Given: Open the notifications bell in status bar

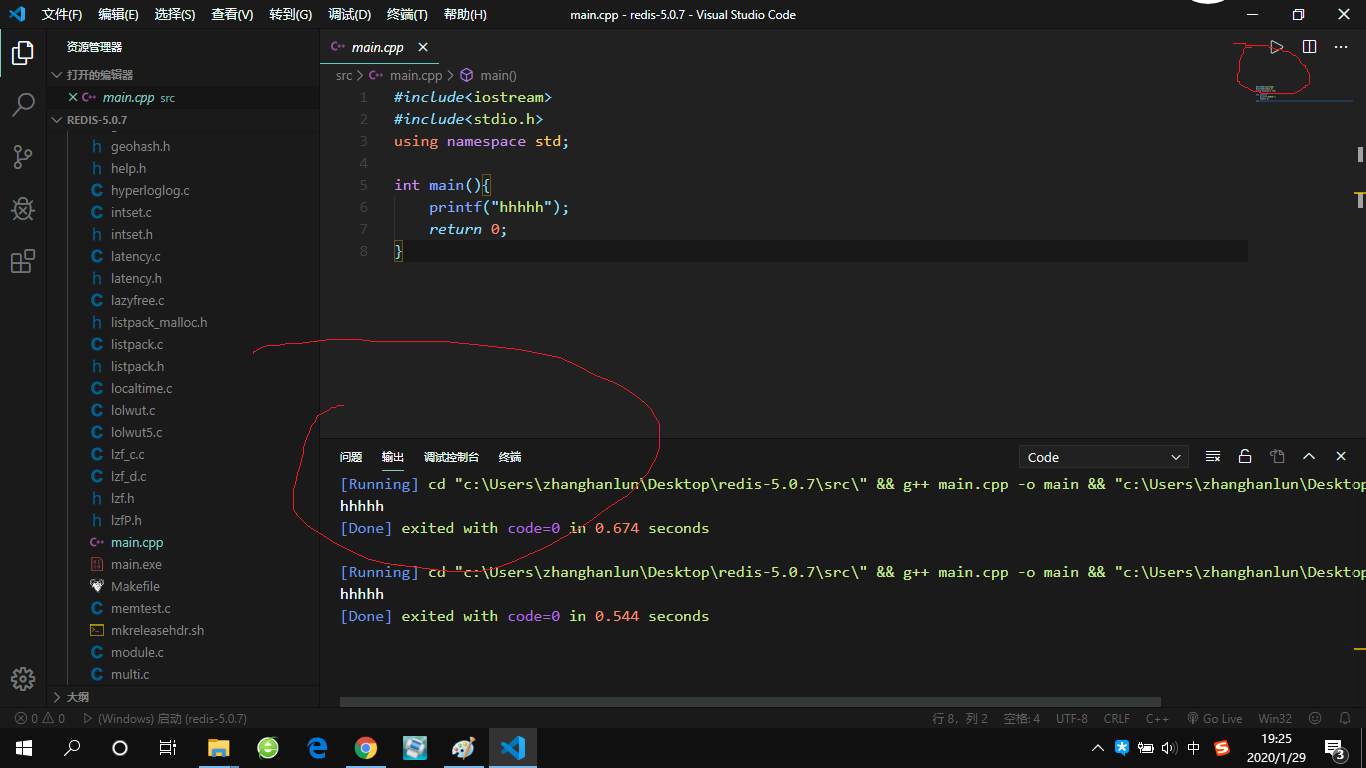Looking at the screenshot, I should (1344, 718).
